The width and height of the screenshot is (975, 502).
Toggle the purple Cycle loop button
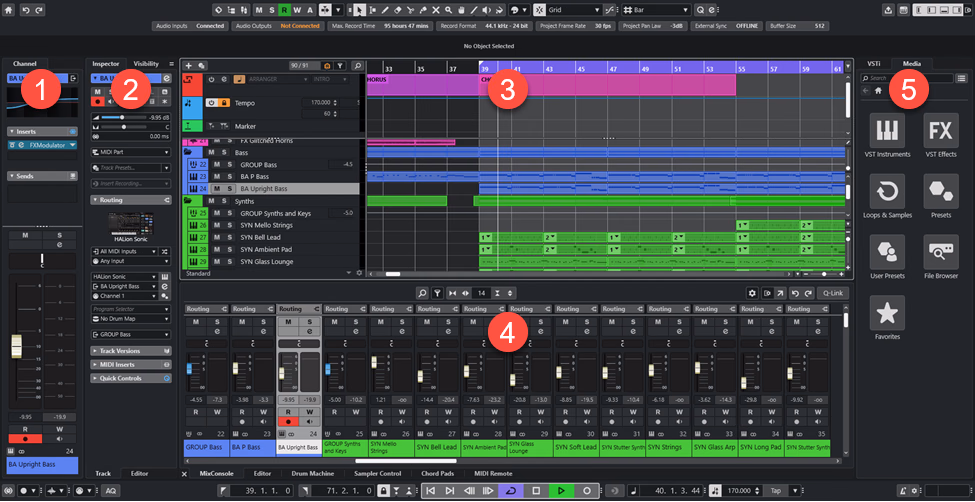point(511,491)
